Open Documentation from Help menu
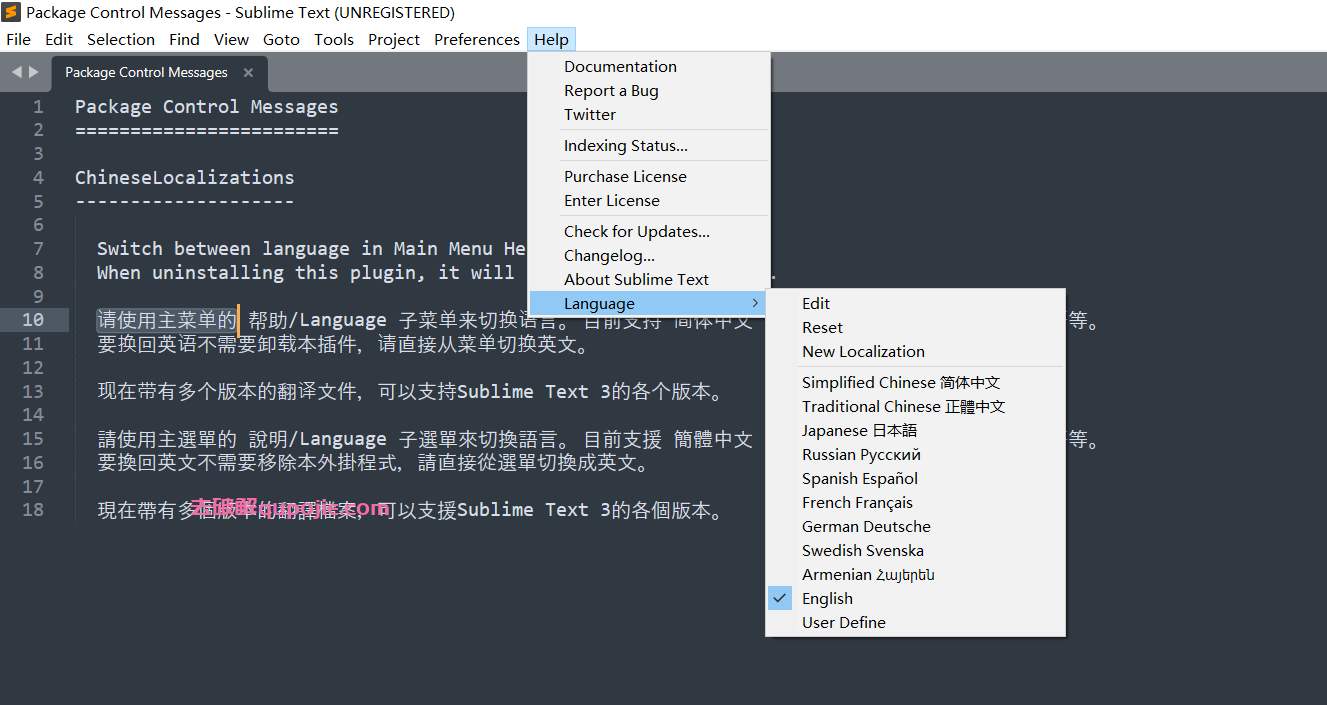Image resolution: width=1327 pixels, height=705 pixels. pos(649,66)
